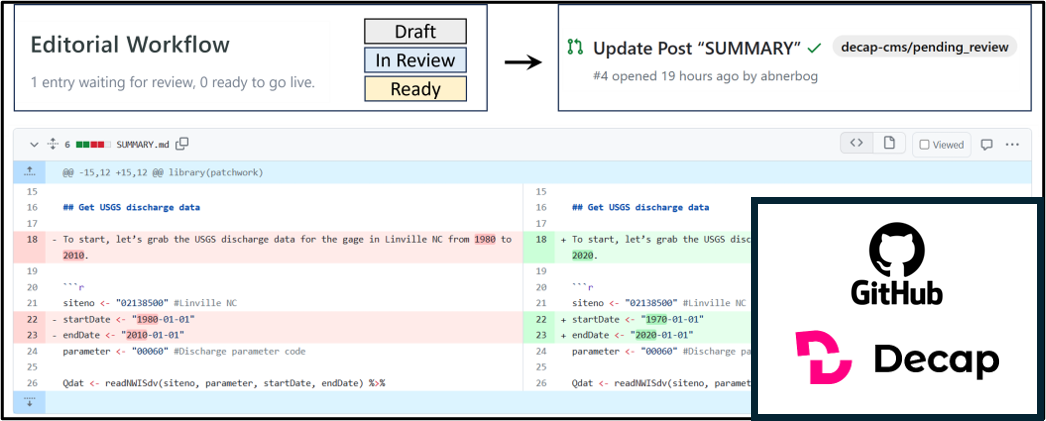Click the expand-all diff lines icon

[x=52, y=144]
